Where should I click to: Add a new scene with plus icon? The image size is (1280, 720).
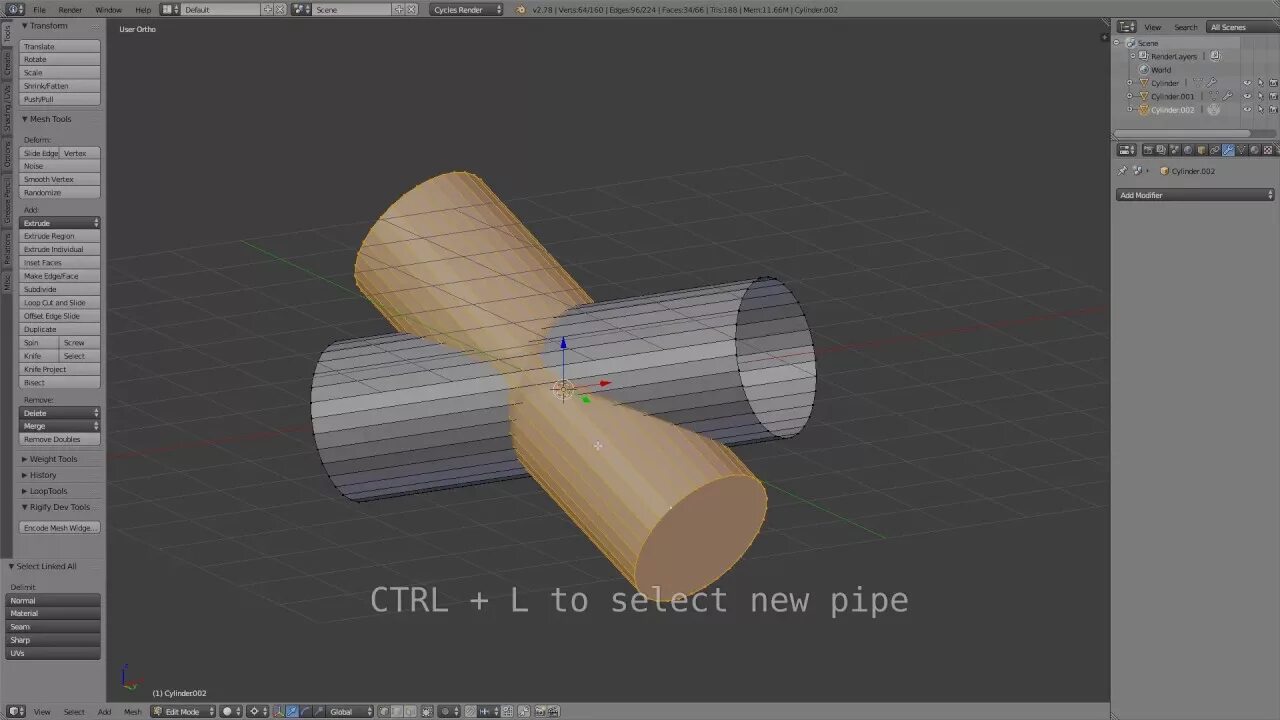click(x=399, y=9)
